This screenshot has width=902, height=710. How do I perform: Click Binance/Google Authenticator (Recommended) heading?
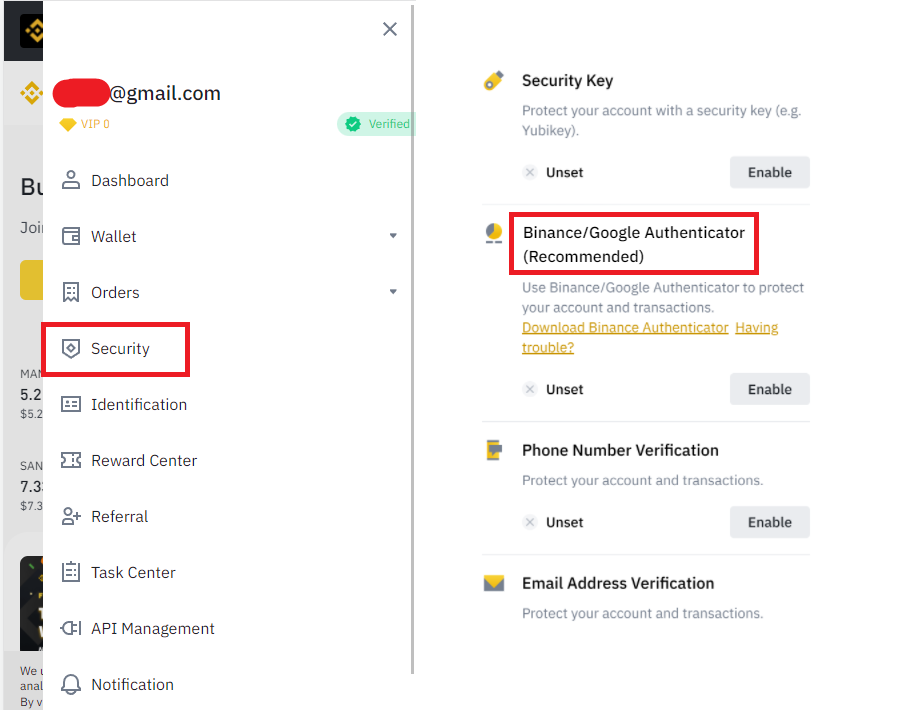point(634,244)
